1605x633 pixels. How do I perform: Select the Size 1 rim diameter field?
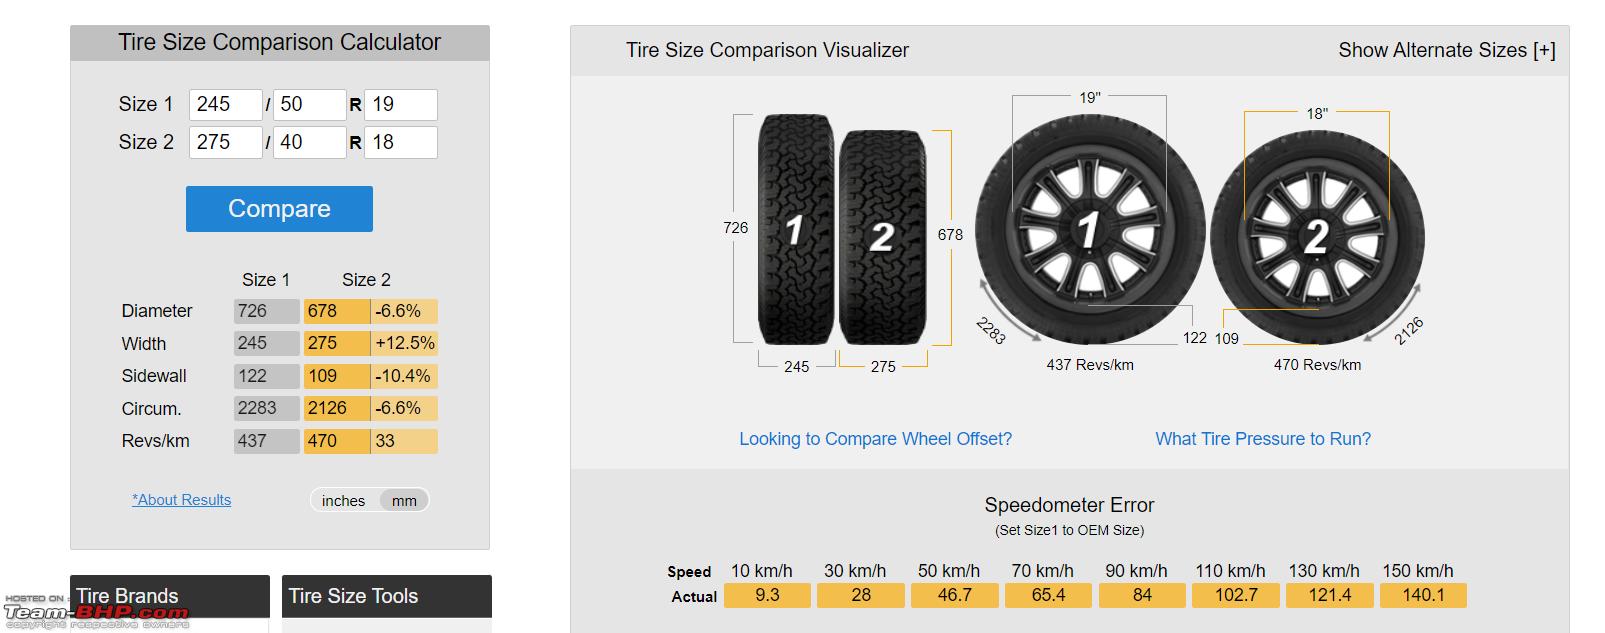coord(401,105)
